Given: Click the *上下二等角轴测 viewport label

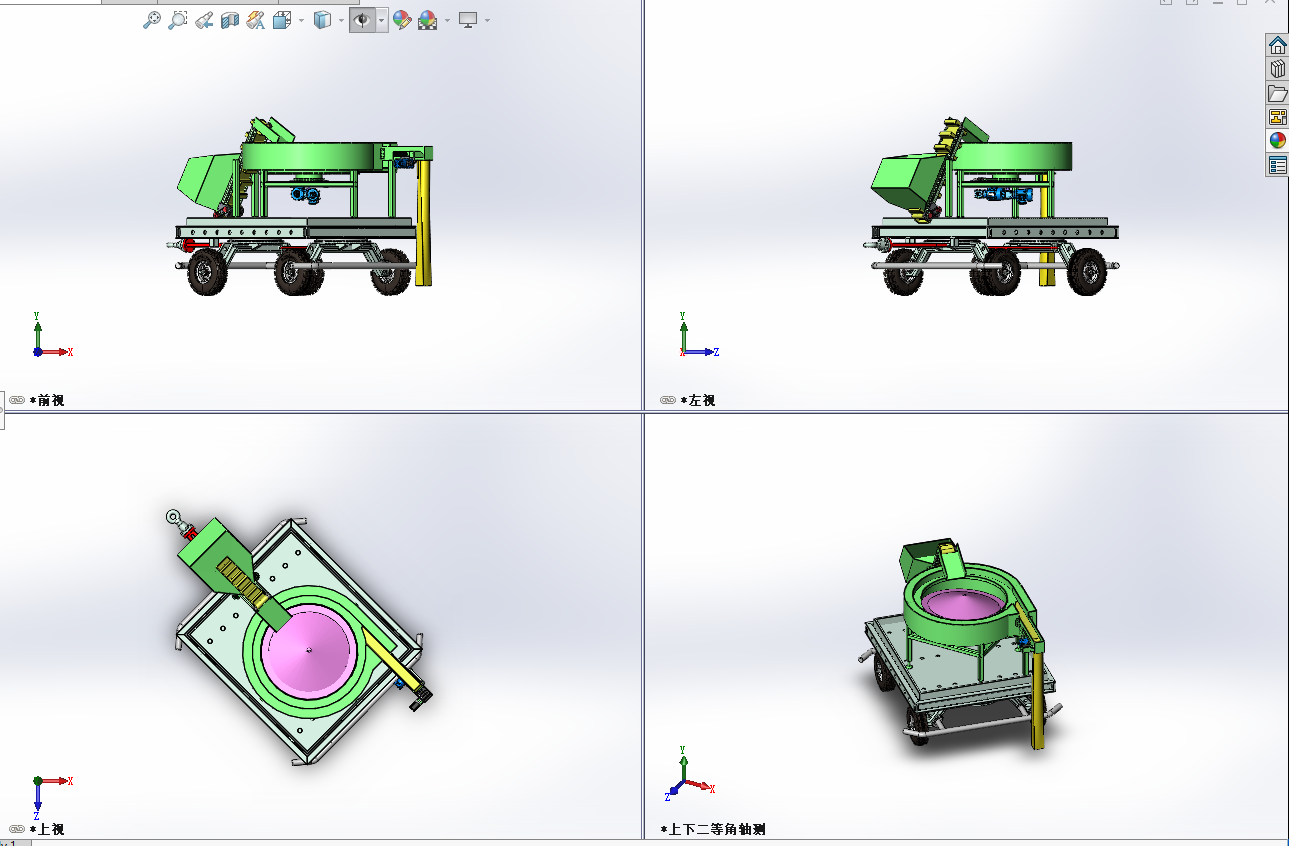Looking at the screenshot, I should tap(713, 829).
